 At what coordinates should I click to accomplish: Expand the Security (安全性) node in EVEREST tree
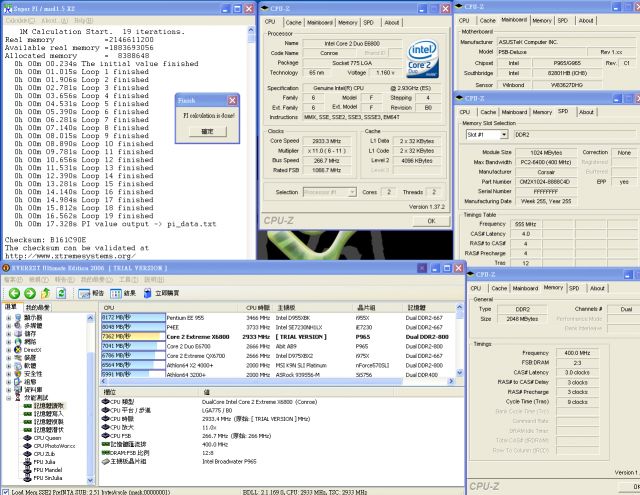[9, 374]
